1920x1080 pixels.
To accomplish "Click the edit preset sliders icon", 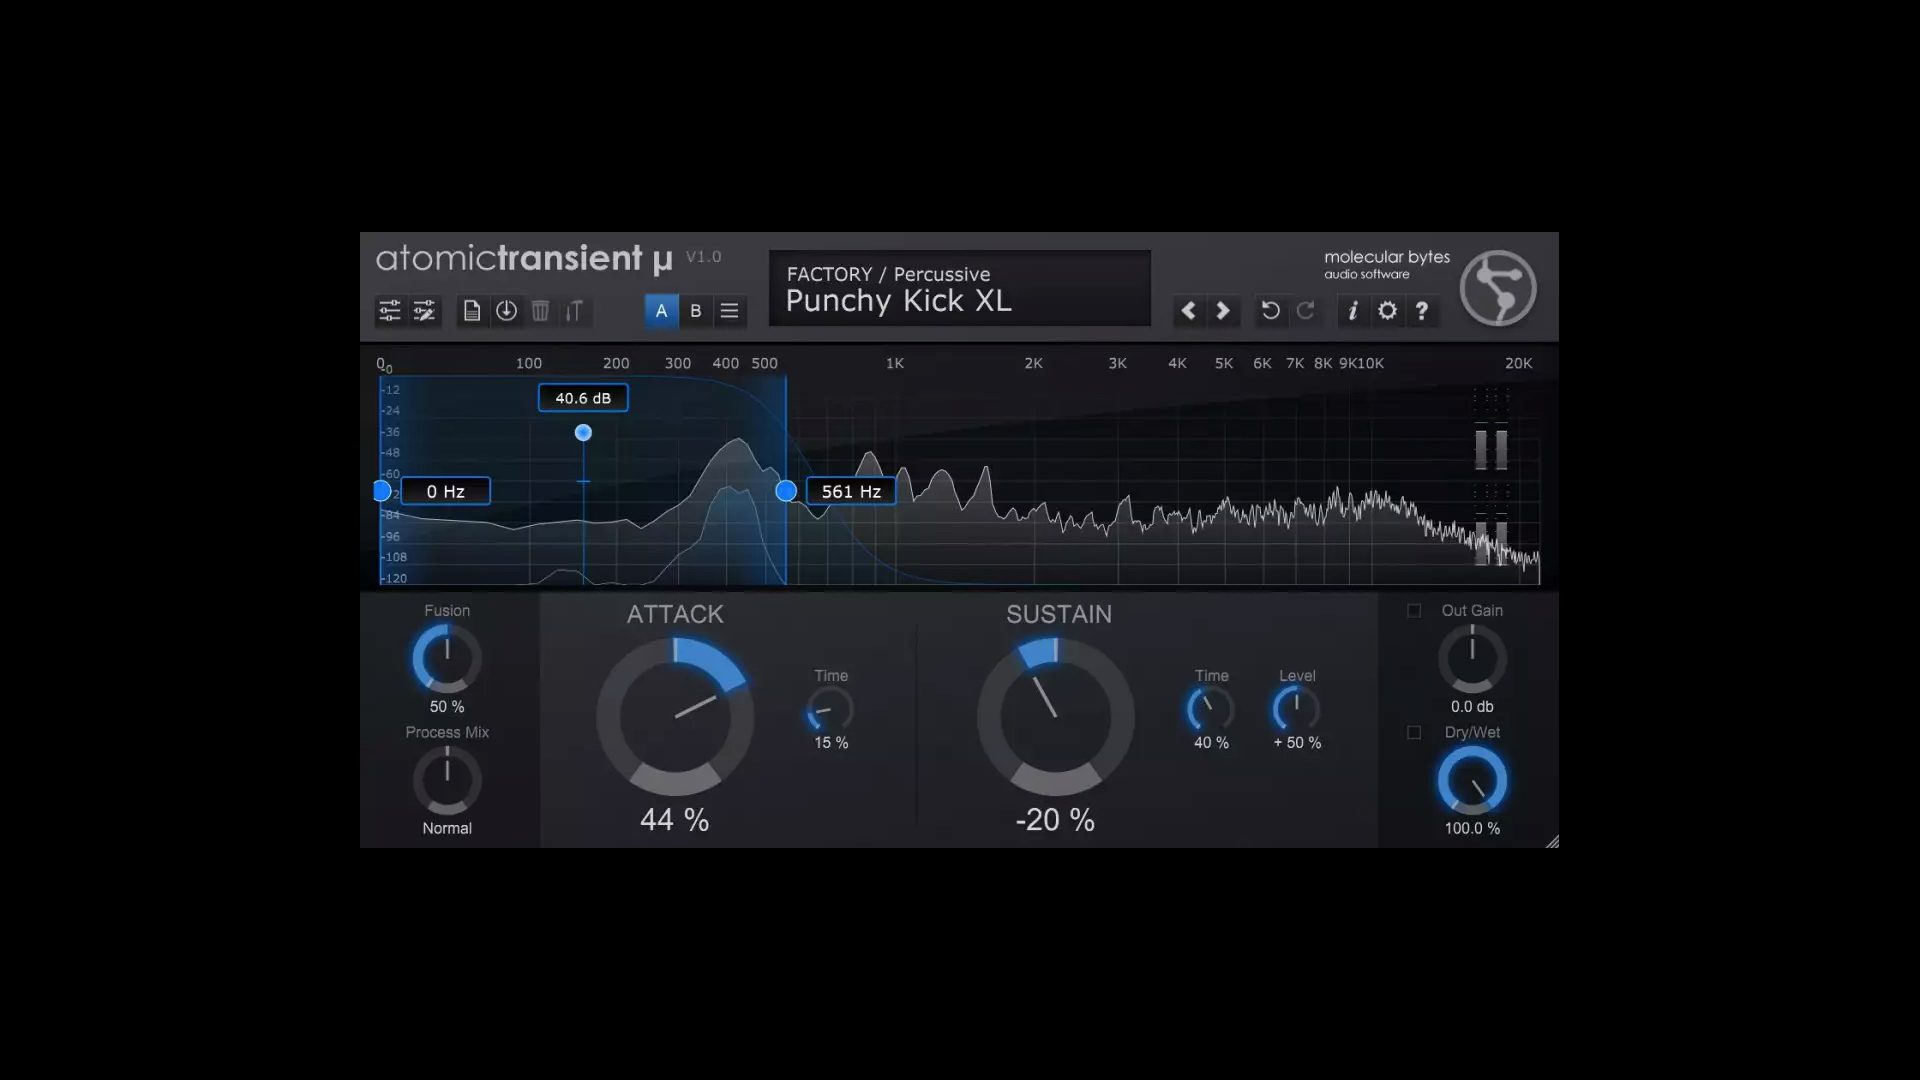I will pyautogui.click(x=424, y=311).
